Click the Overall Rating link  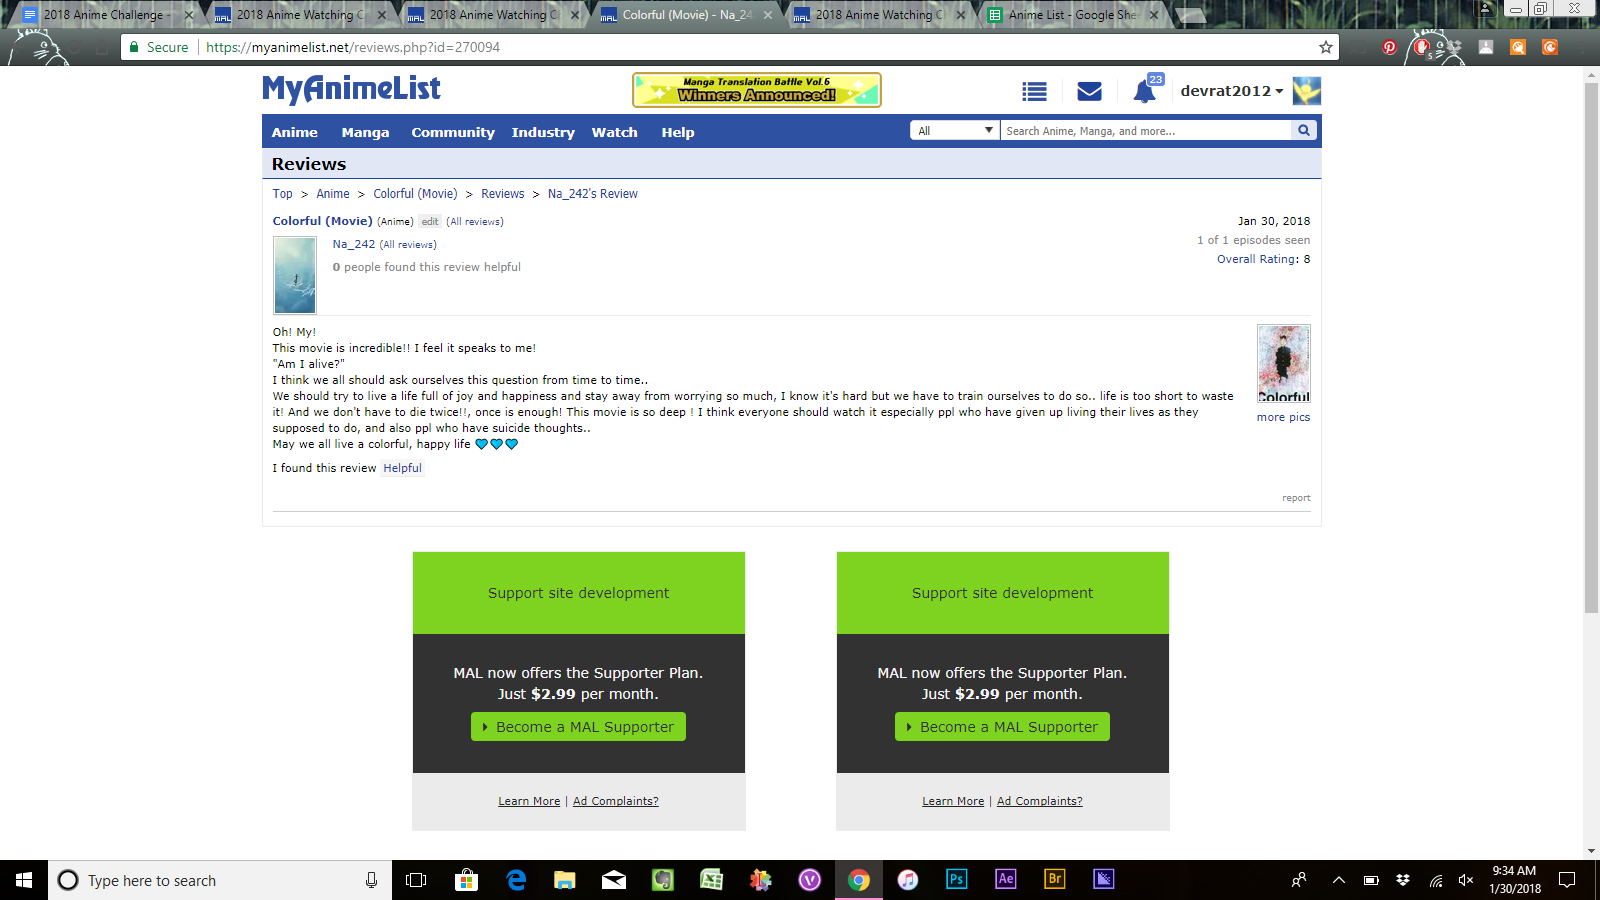1257,259
